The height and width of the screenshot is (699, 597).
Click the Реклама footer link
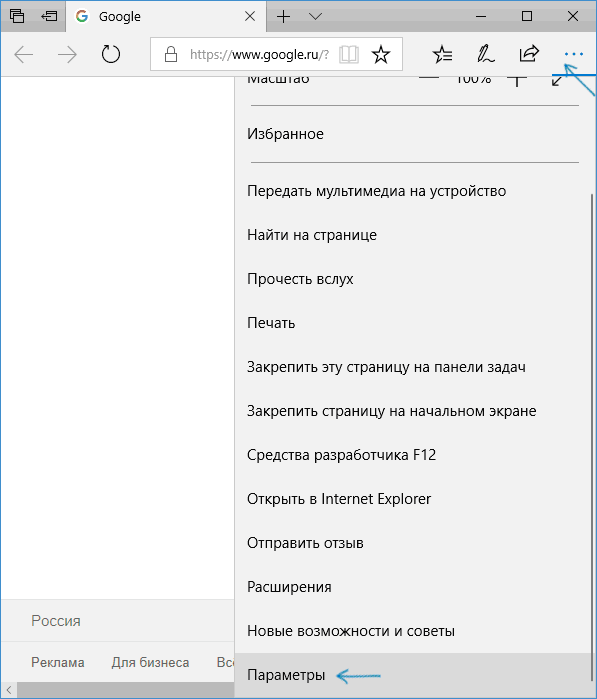tap(58, 662)
